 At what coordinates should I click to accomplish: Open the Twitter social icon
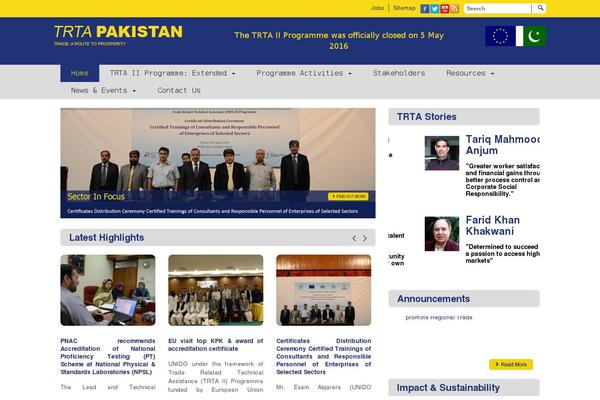434,8
